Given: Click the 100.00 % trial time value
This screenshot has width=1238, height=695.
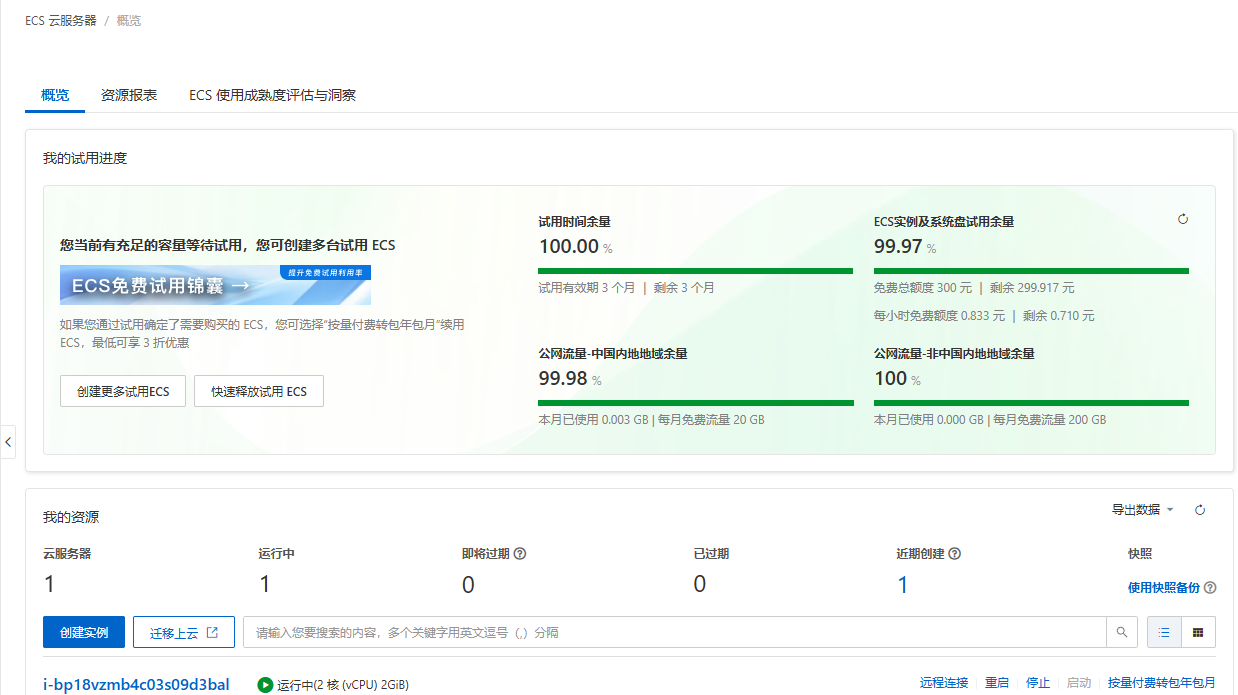Looking at the screenshot, I should [x=575, y=246].
